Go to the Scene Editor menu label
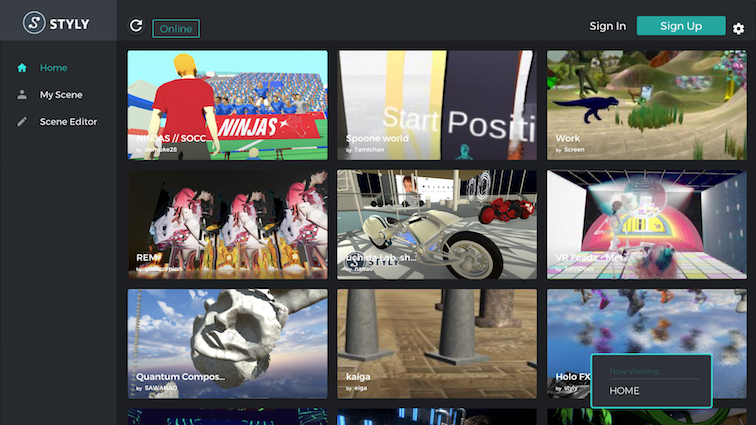The width and height of the screenshot is (756, 425). pyautogui.click(x=68, y=122)
